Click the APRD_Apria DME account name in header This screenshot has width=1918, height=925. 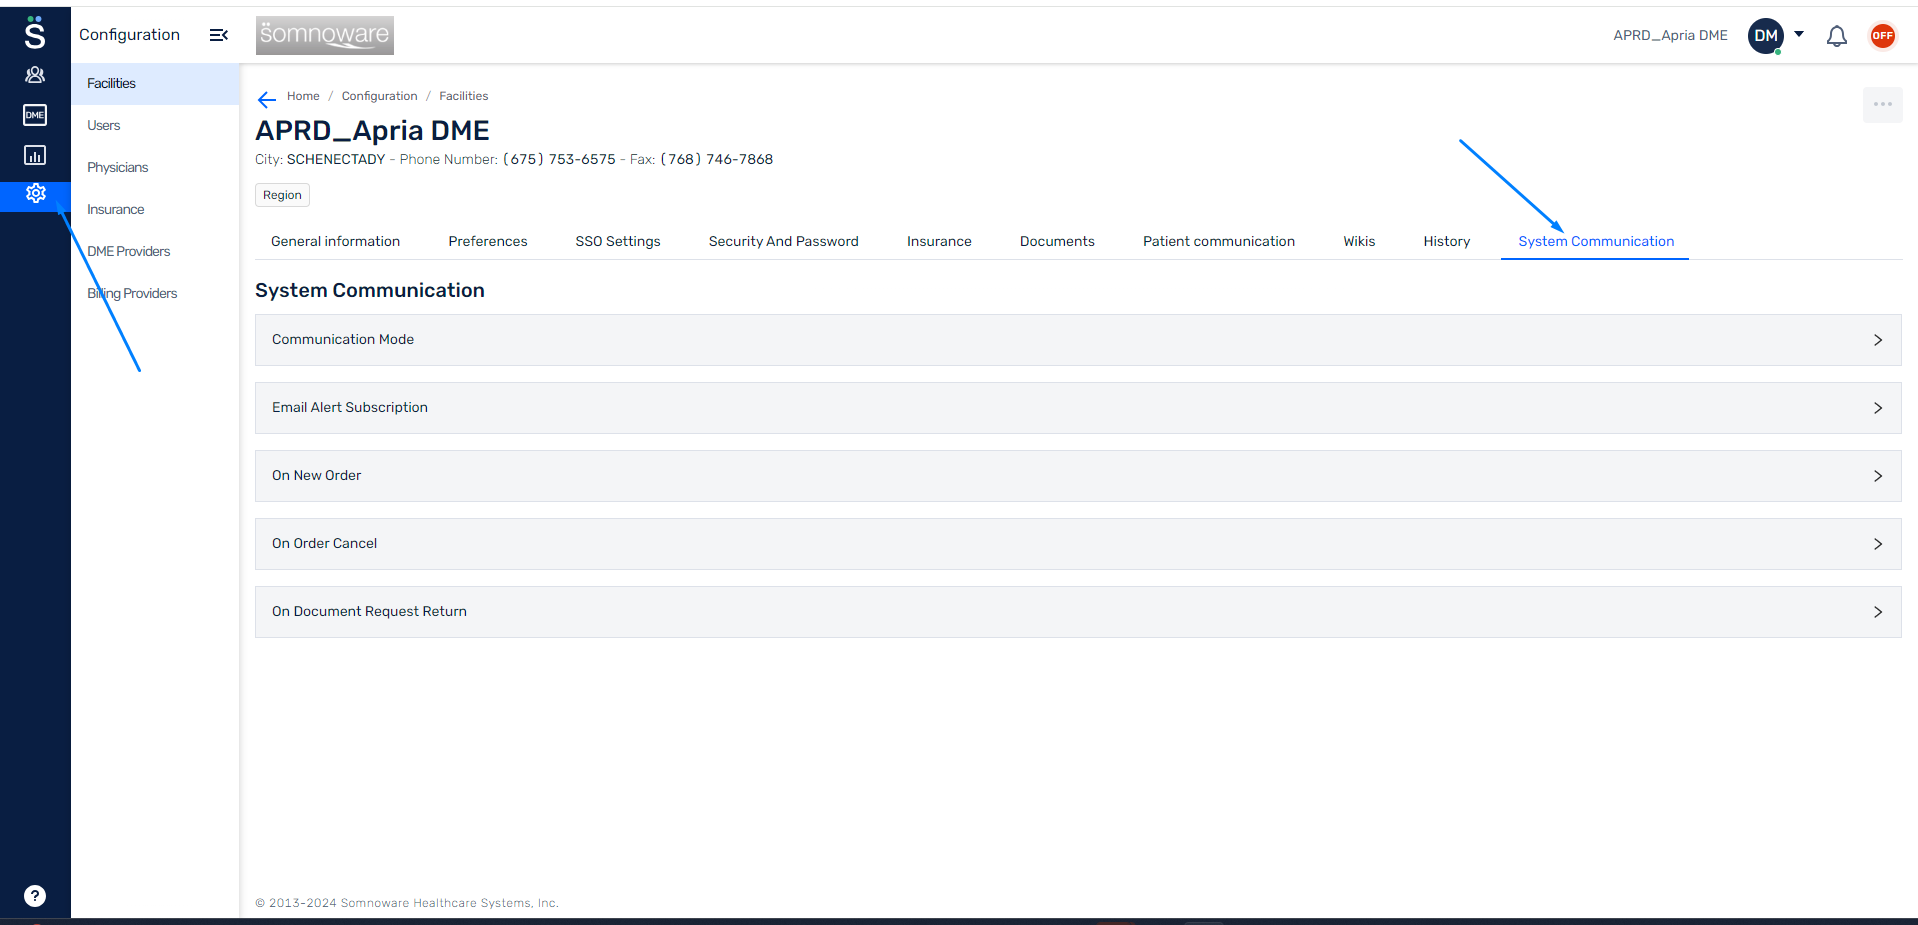pyautogui.click(x=1670, y=35)
